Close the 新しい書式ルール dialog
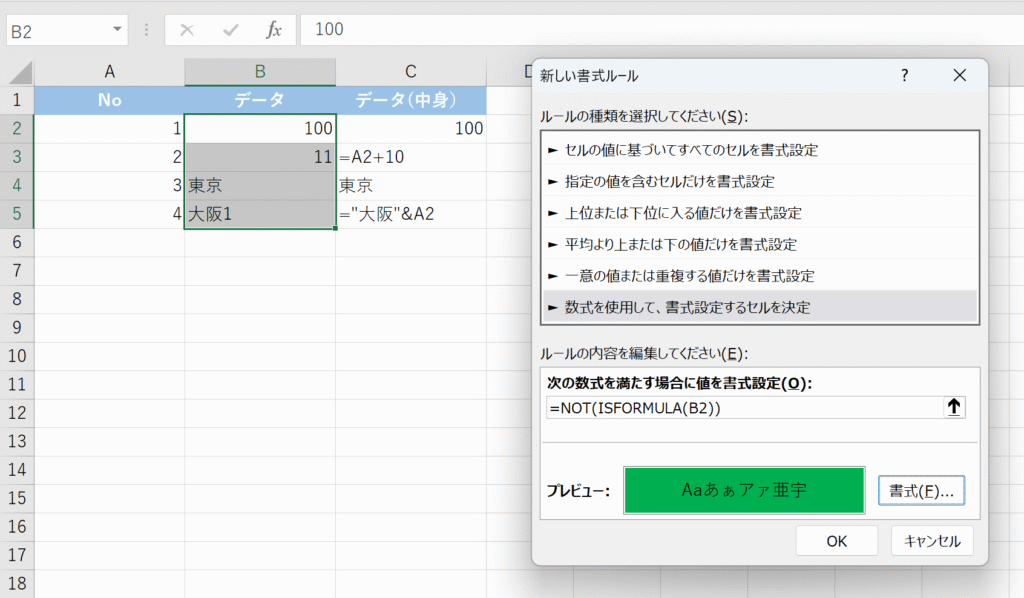Viewport: 1024px width, 598px height. tap(960, 76)
